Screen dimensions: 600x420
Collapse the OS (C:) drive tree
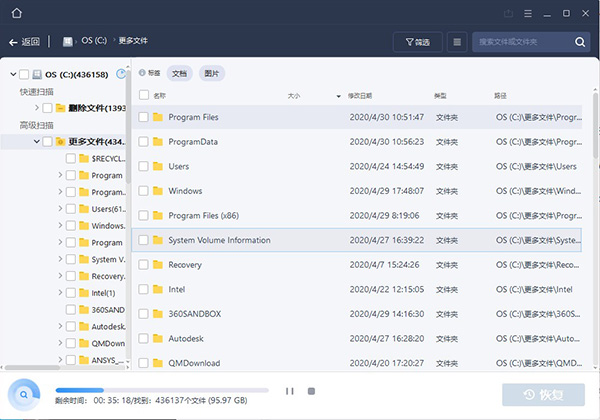coord(11,74)
